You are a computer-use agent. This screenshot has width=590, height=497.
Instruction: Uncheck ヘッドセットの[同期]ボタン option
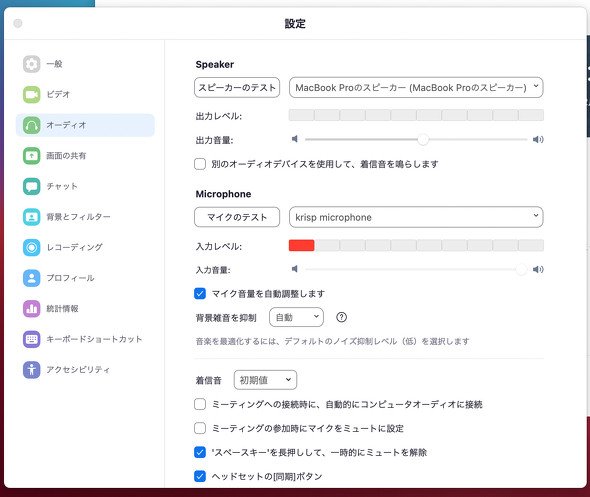(x=200, y=476)
